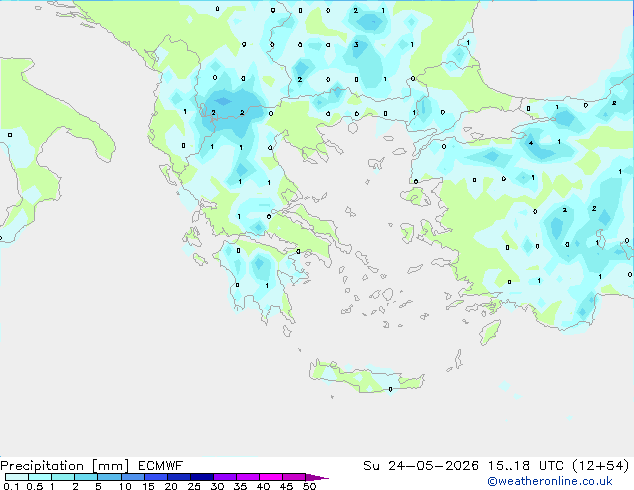The width and height of the screenshot is (634, 490).
Task: Click the 'Precipitation [mm]' title text
Action: [64, 466]
